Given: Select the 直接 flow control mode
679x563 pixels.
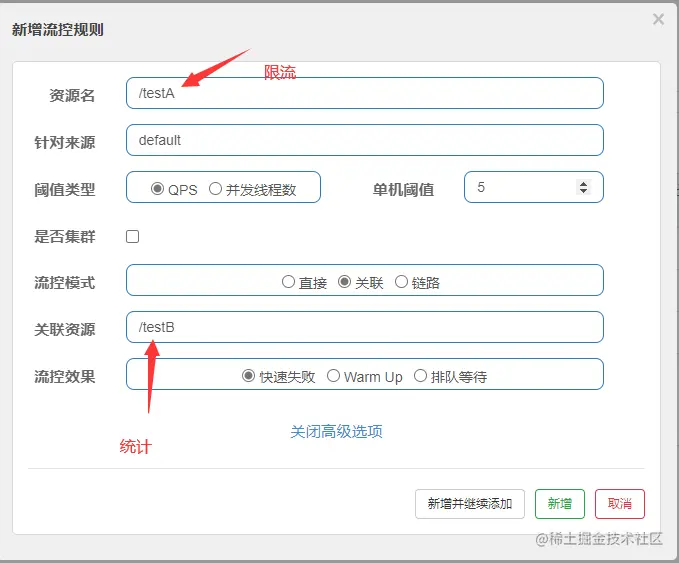Looking at the screenshot, I should (288, 282).
